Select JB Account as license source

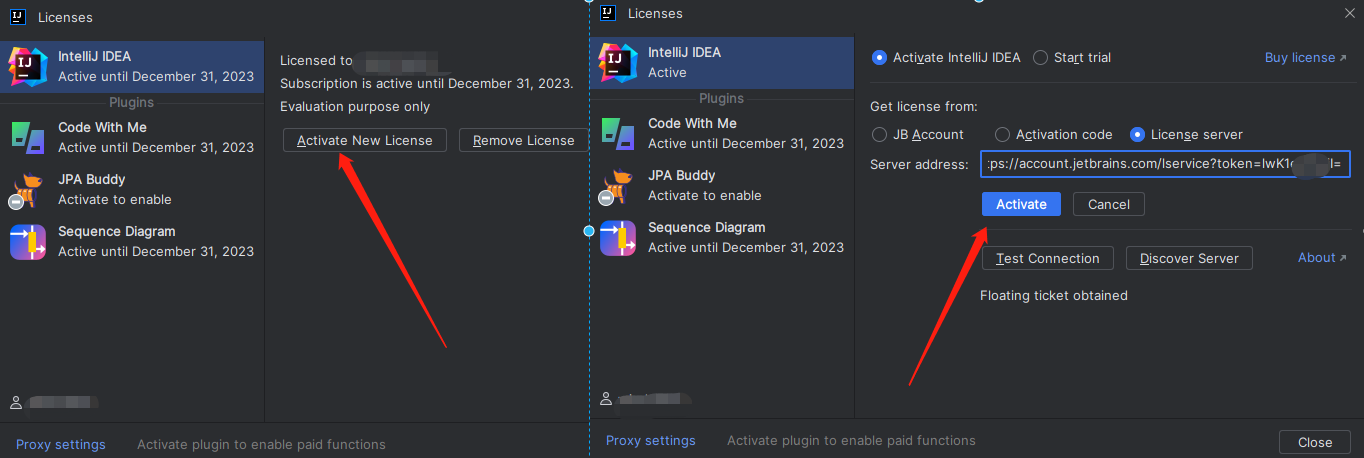click(x=880, y=135)
